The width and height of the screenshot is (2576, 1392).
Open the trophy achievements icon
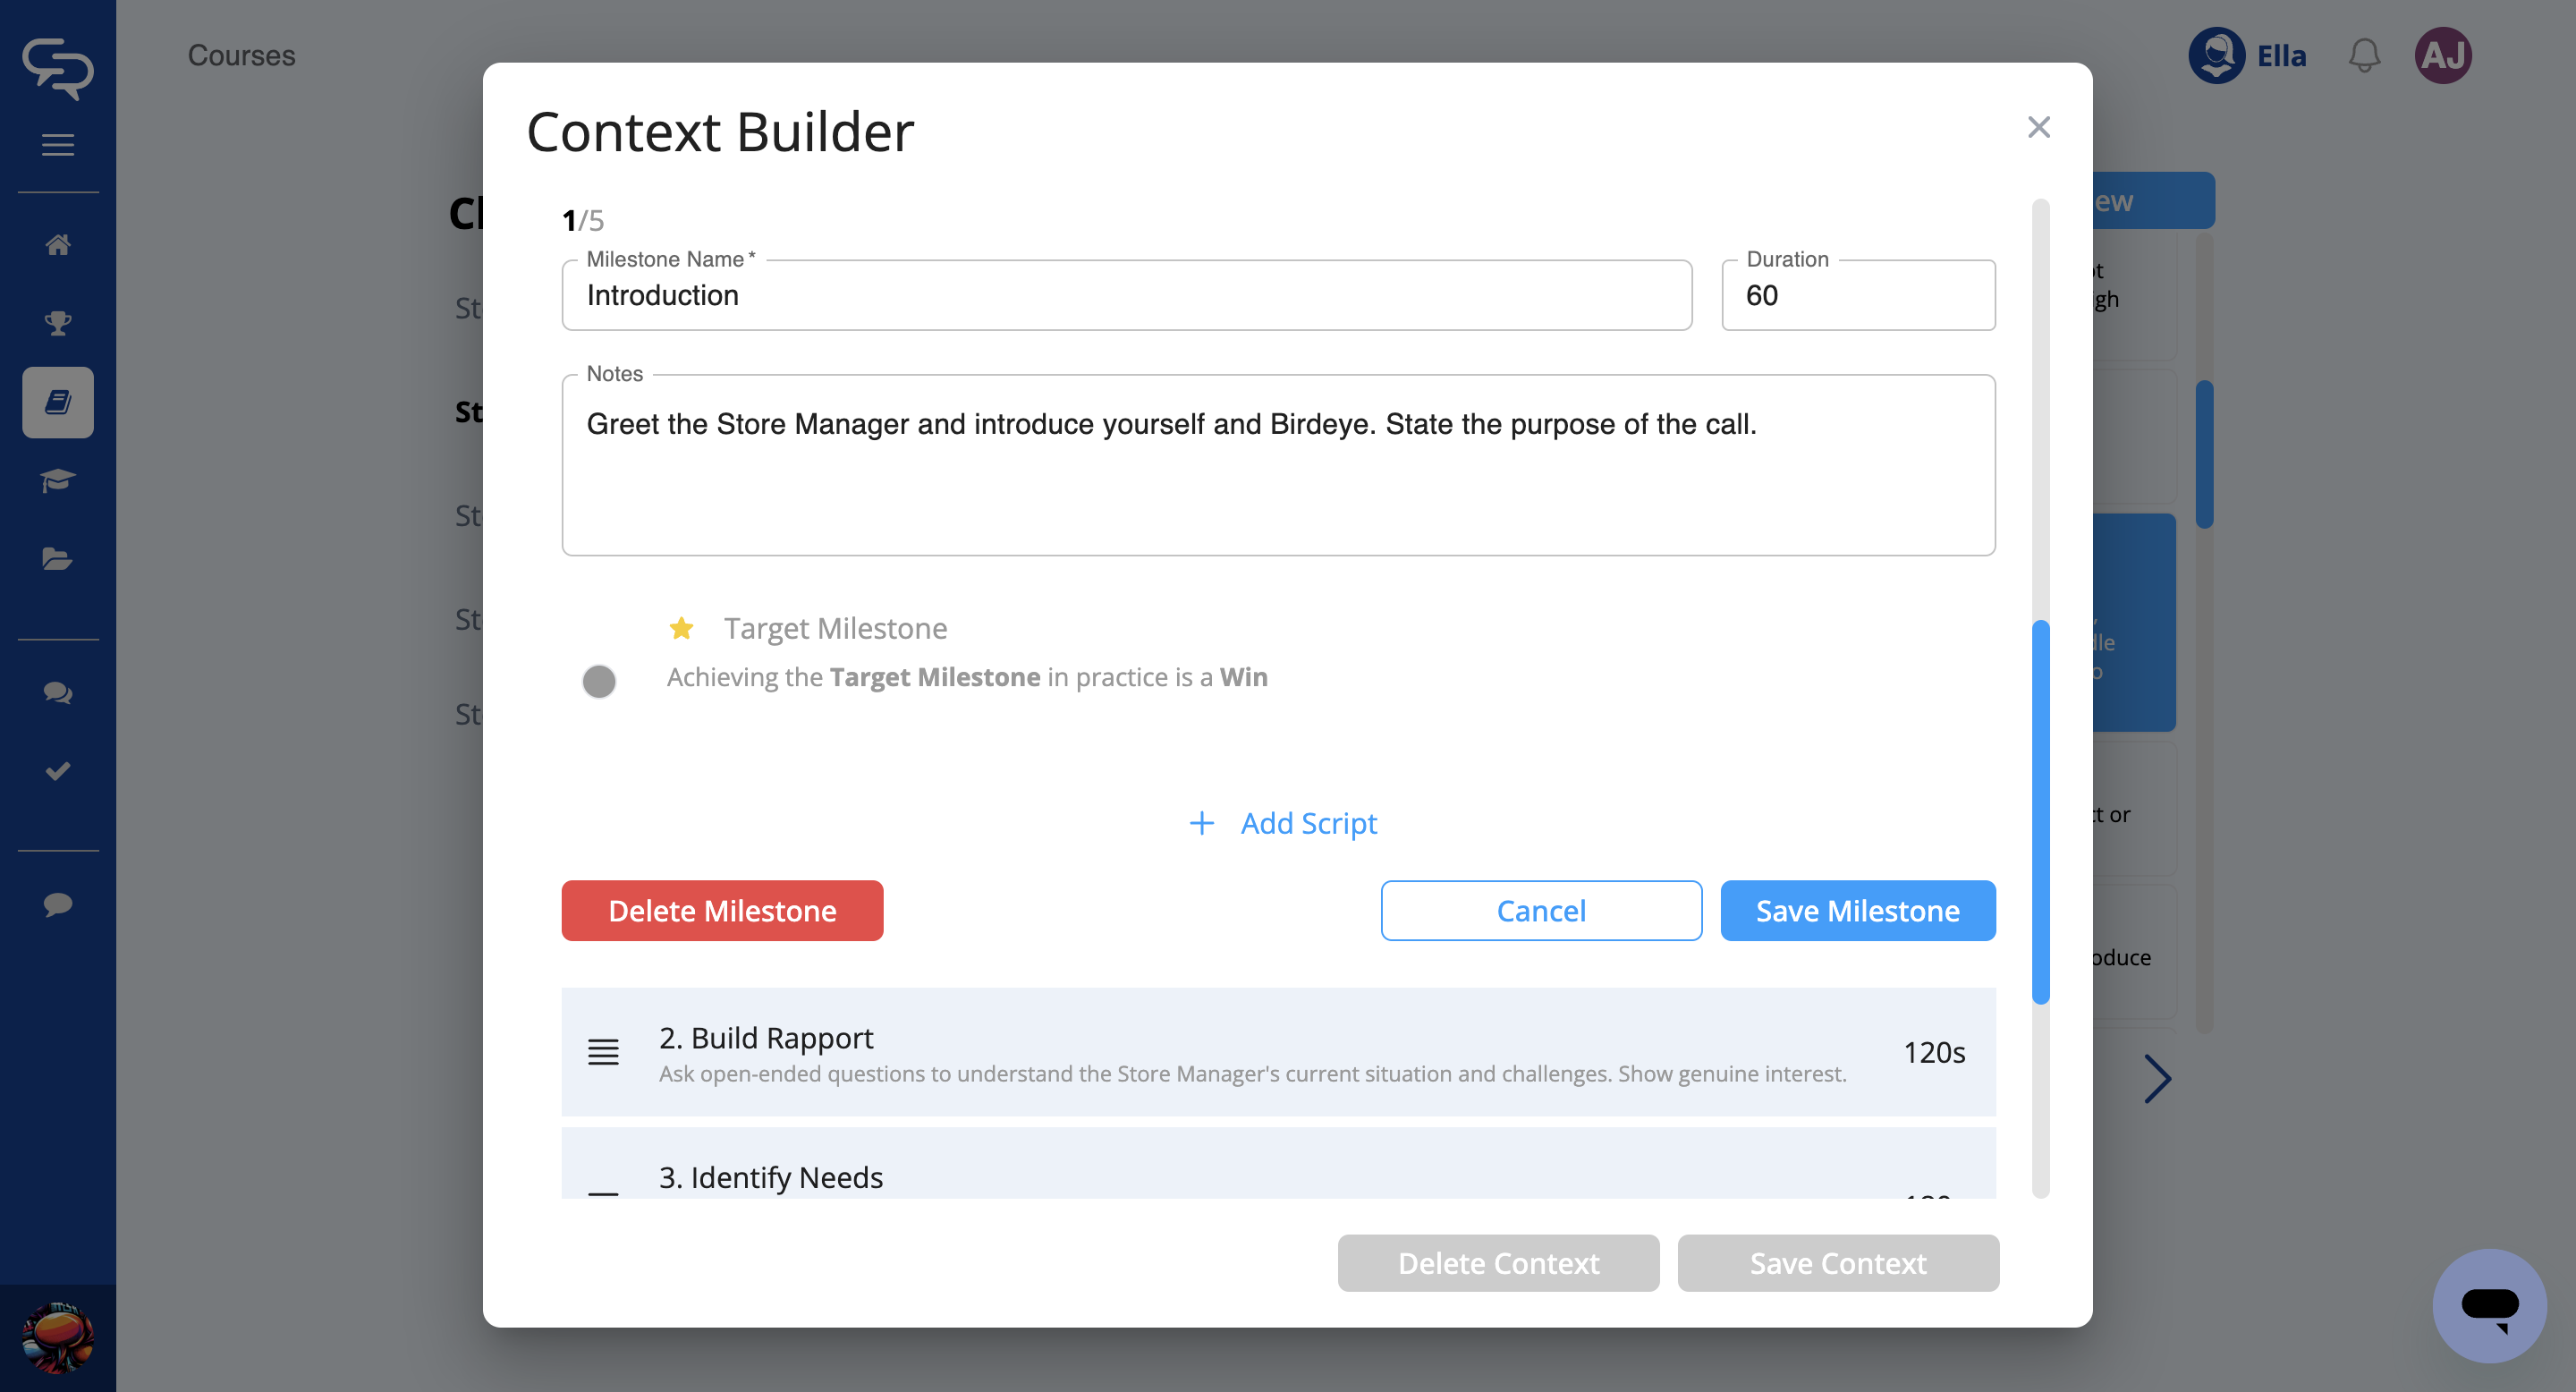(x=58, y=323)
